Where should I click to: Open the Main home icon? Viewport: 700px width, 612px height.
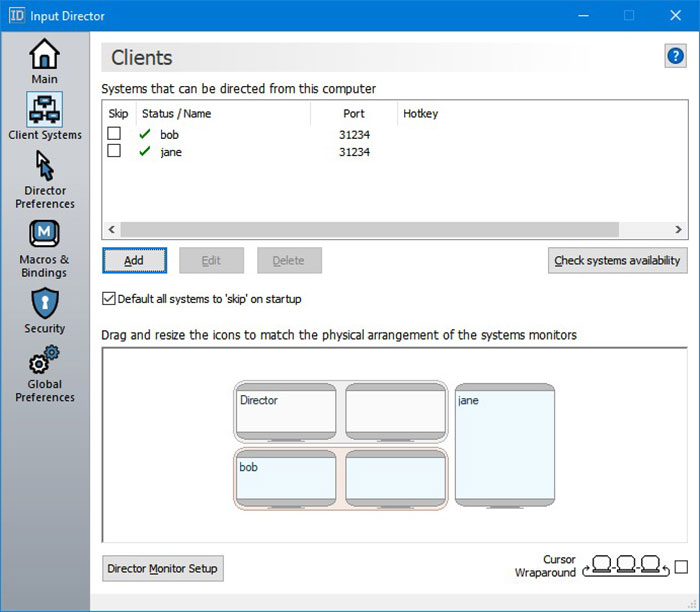(x=44, y=54)
